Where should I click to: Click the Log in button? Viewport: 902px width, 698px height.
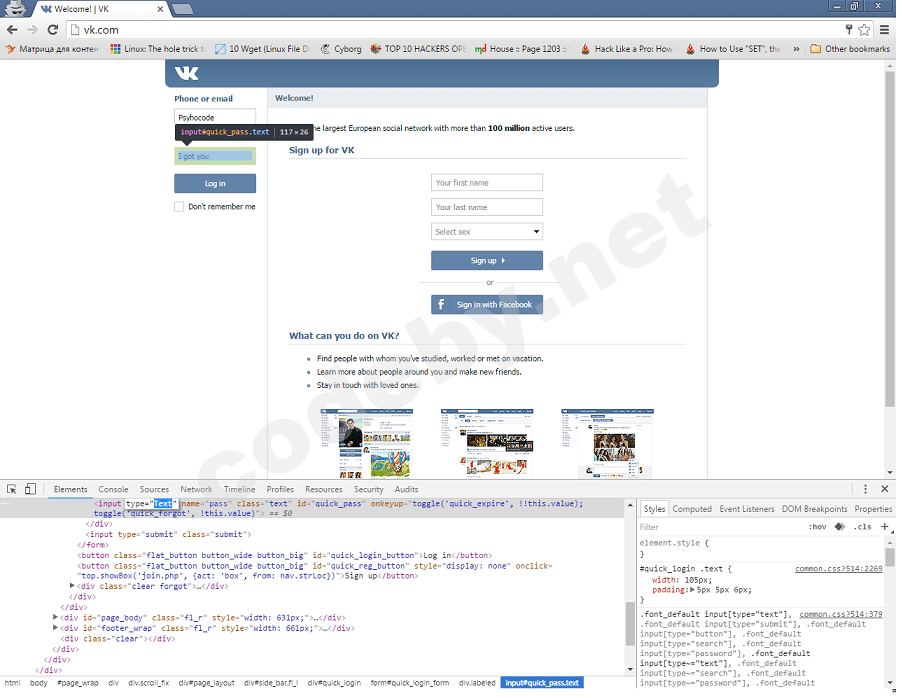pos(215,184)
